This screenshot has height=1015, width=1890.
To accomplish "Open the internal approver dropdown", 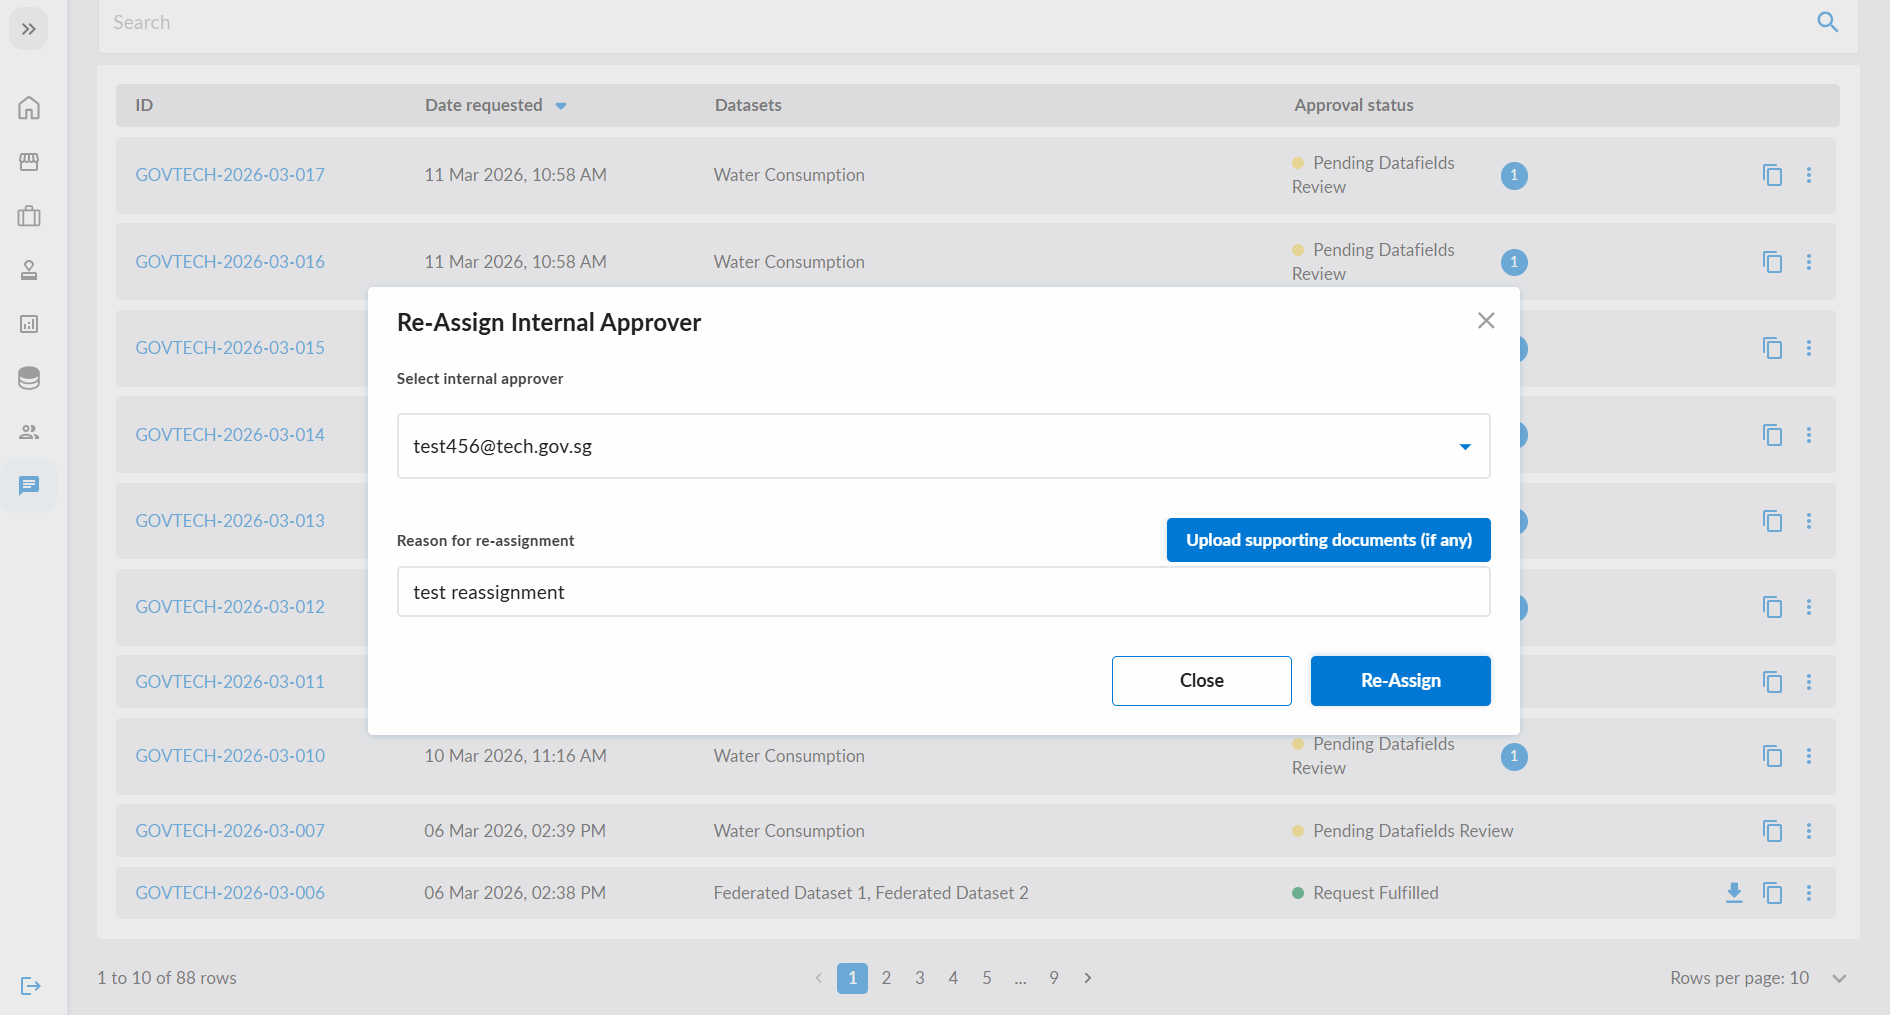I will [x=943, y=446].
